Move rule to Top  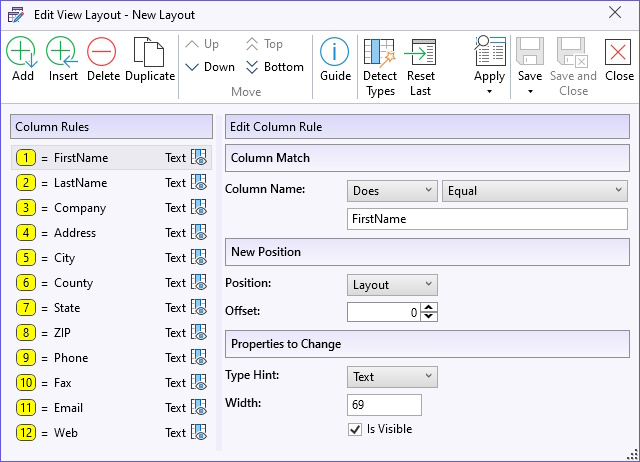click(264, 44)
